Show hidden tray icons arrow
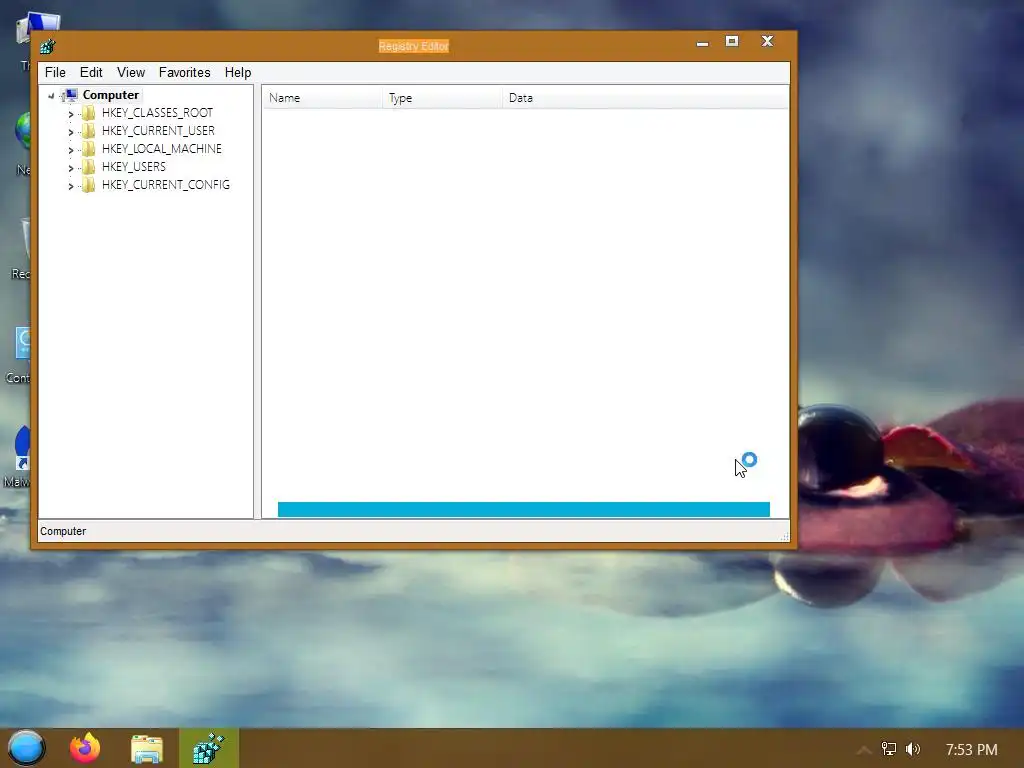Screen dimensions: 1024x768 (863, 750)
